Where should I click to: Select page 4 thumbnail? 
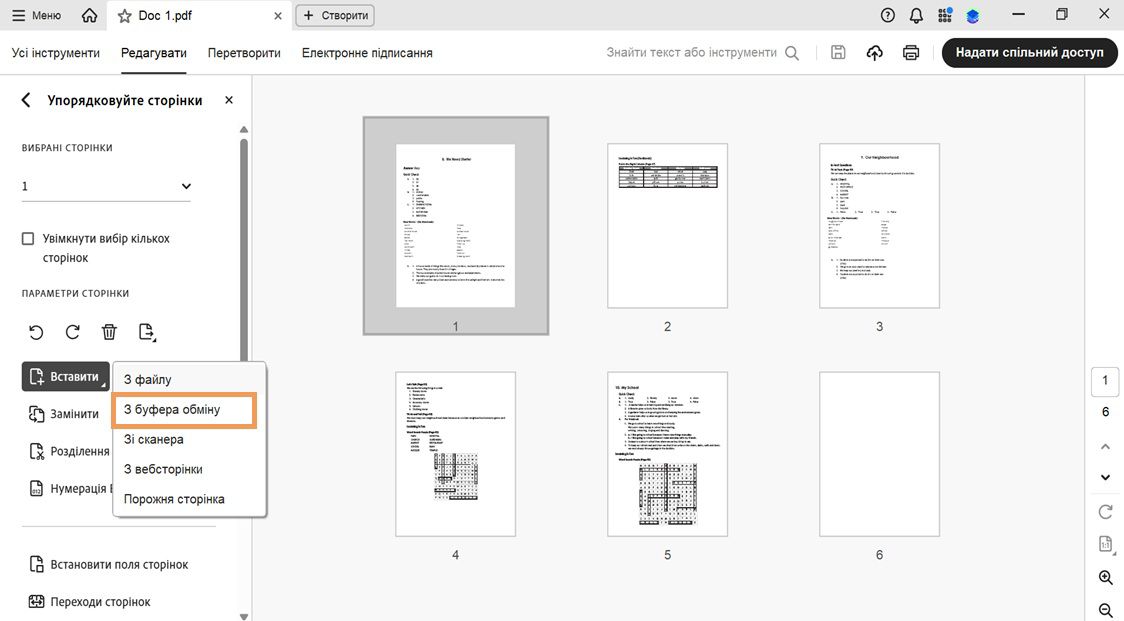456,454
